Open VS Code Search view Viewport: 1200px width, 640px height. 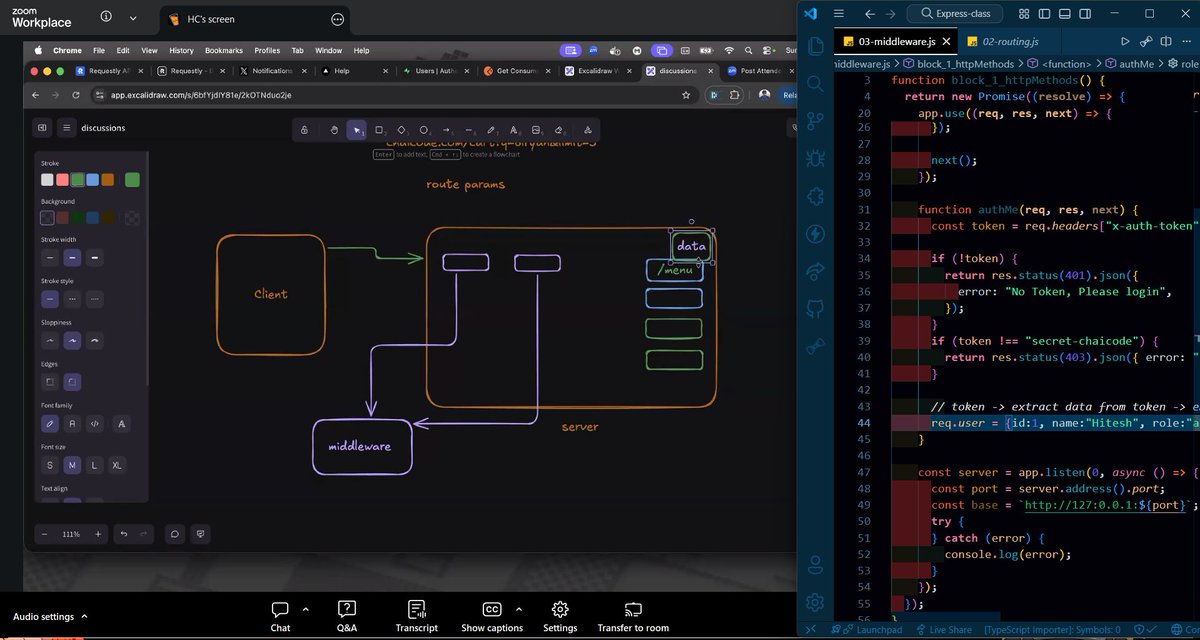[815, 83]
